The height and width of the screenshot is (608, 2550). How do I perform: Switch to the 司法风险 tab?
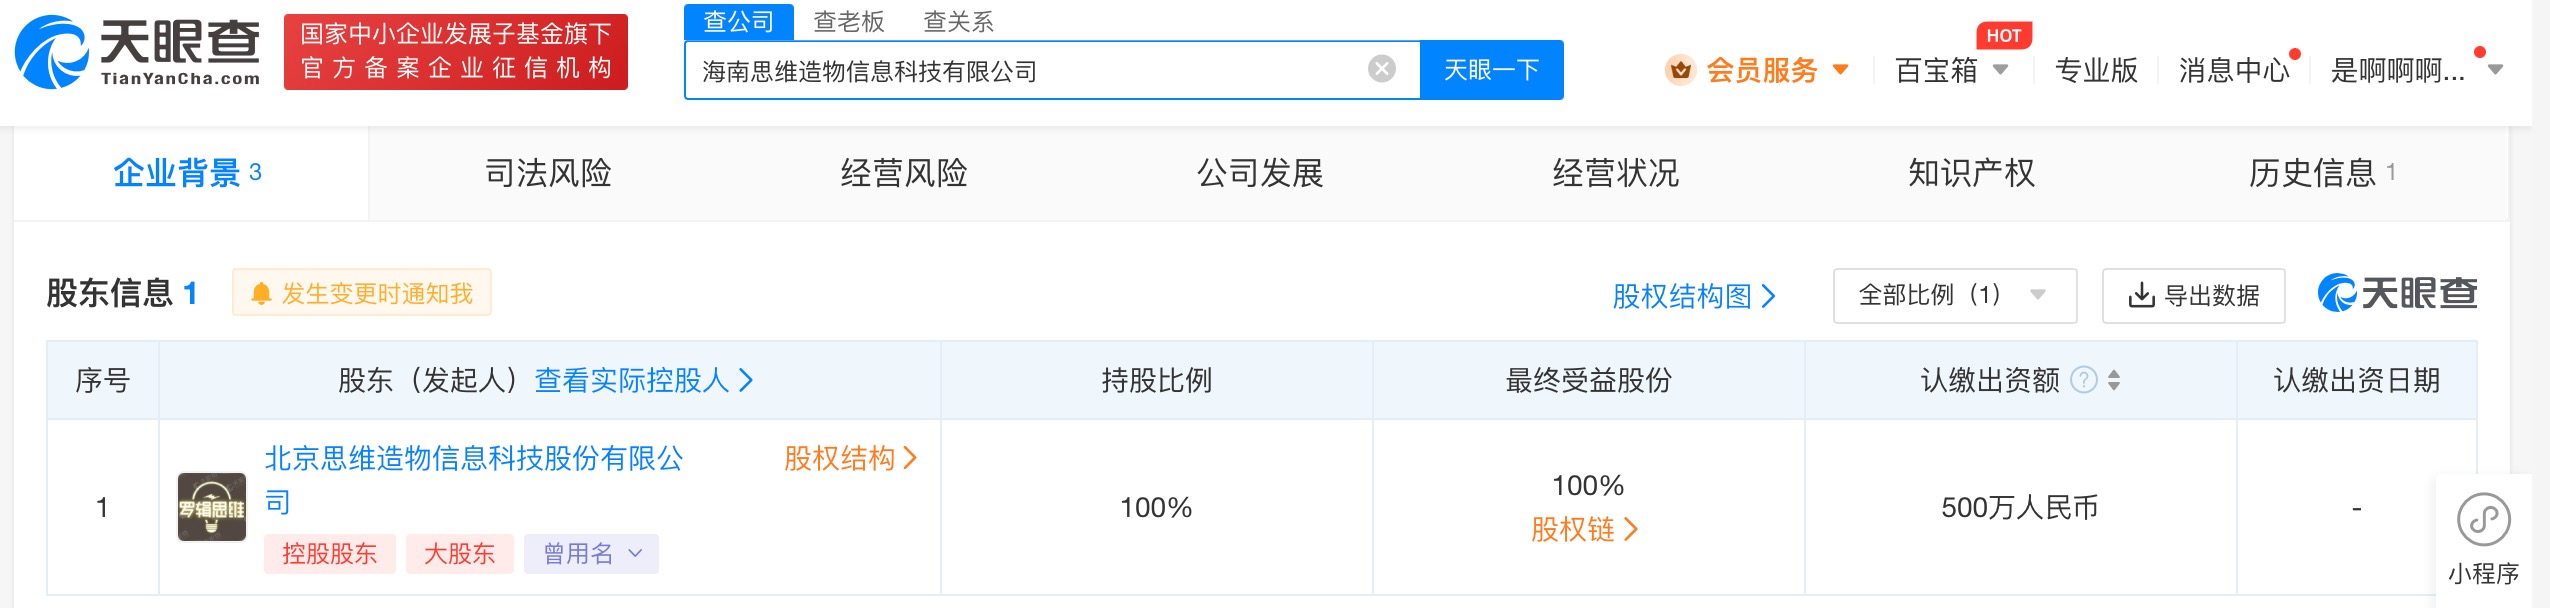tap(547, 173)
